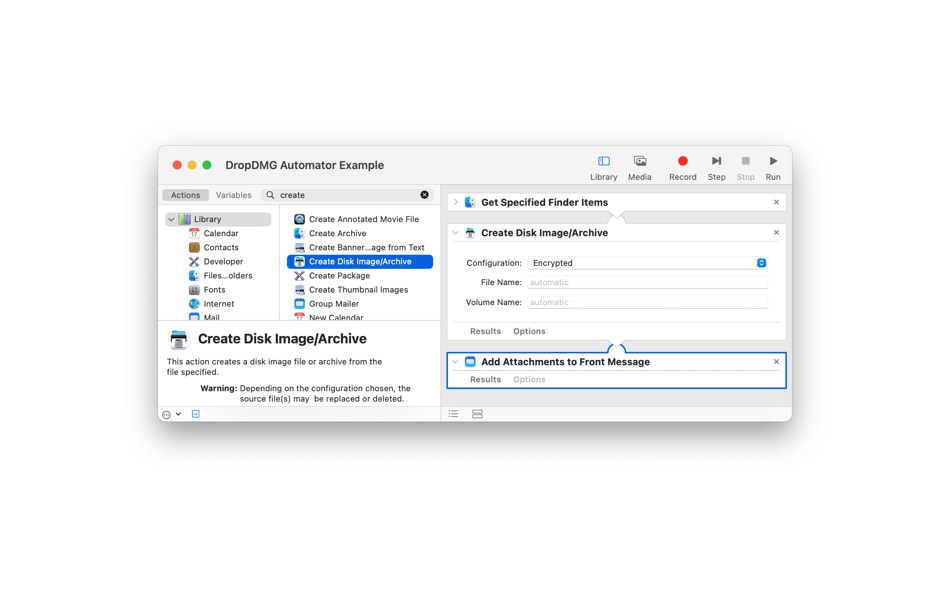Select the Files...olders category

click(x=228, y=275)
